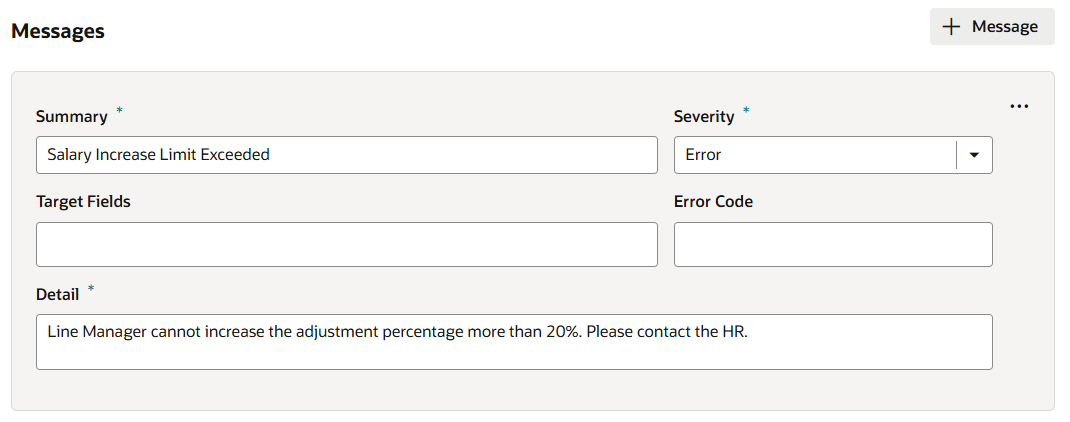Click the Messages section heading

(x=58, y=31)
